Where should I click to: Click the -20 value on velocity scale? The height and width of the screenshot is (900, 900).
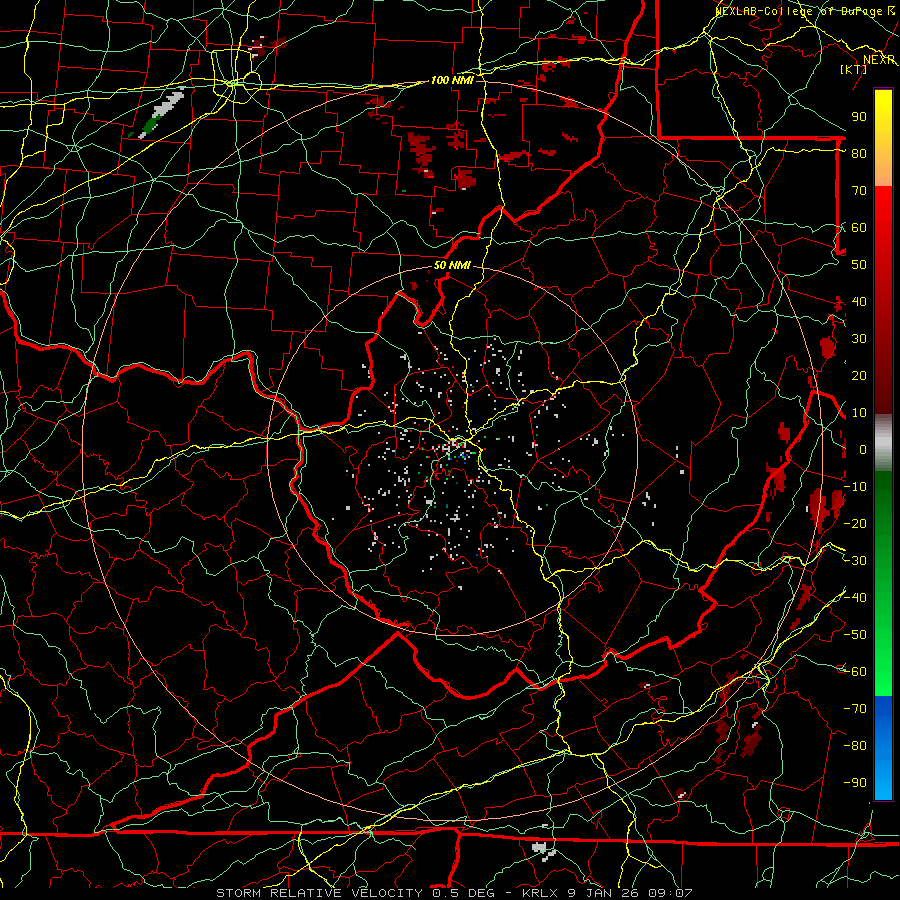[x=855, y=523]
